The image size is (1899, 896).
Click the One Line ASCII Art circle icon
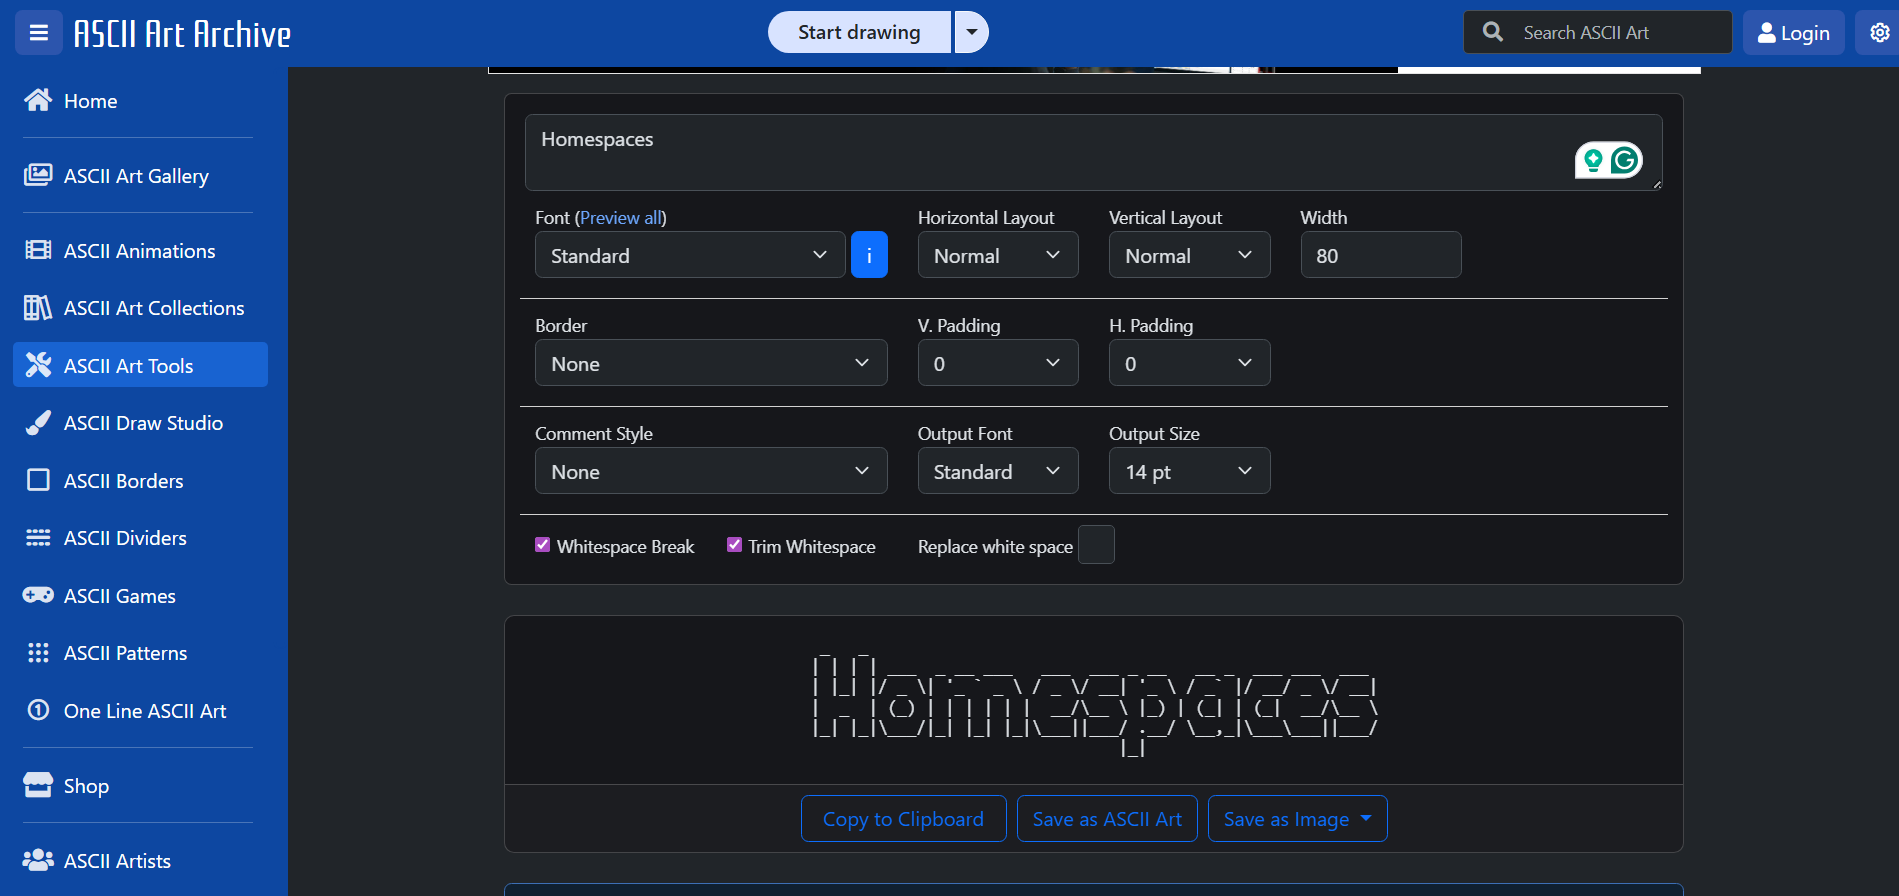point(38,710)
